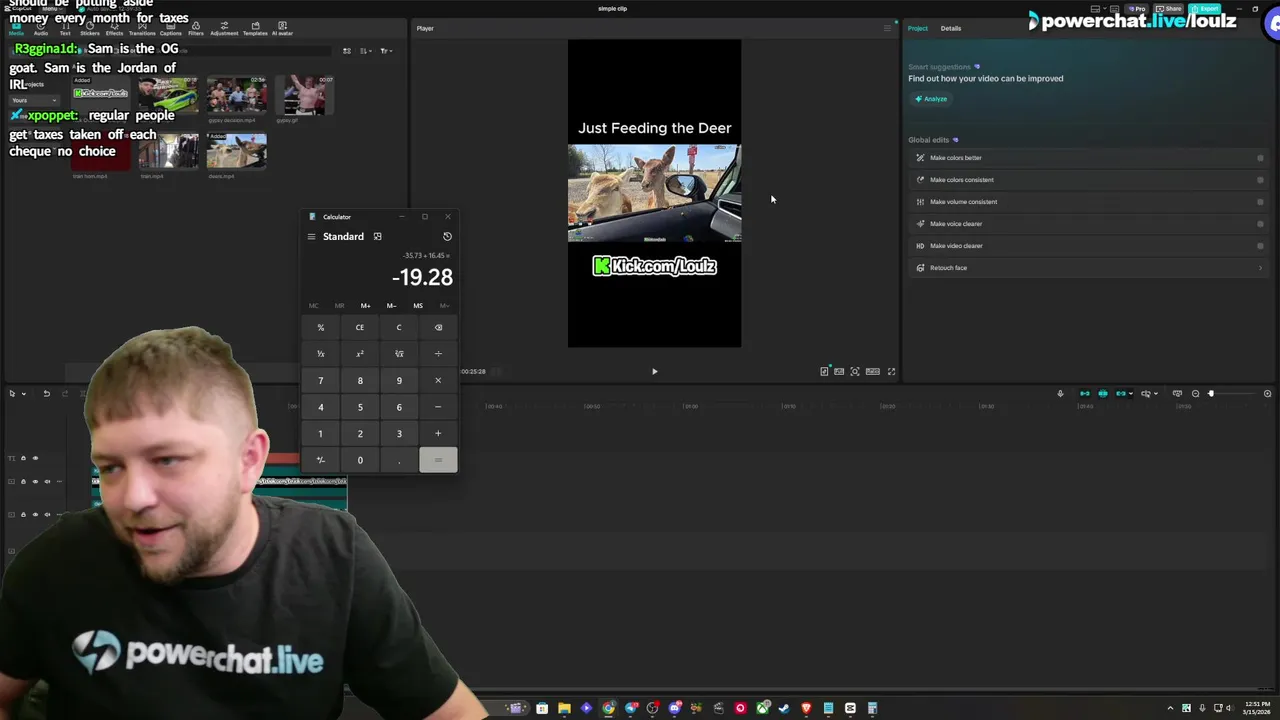Play the preview in Player

coord(655,372)
